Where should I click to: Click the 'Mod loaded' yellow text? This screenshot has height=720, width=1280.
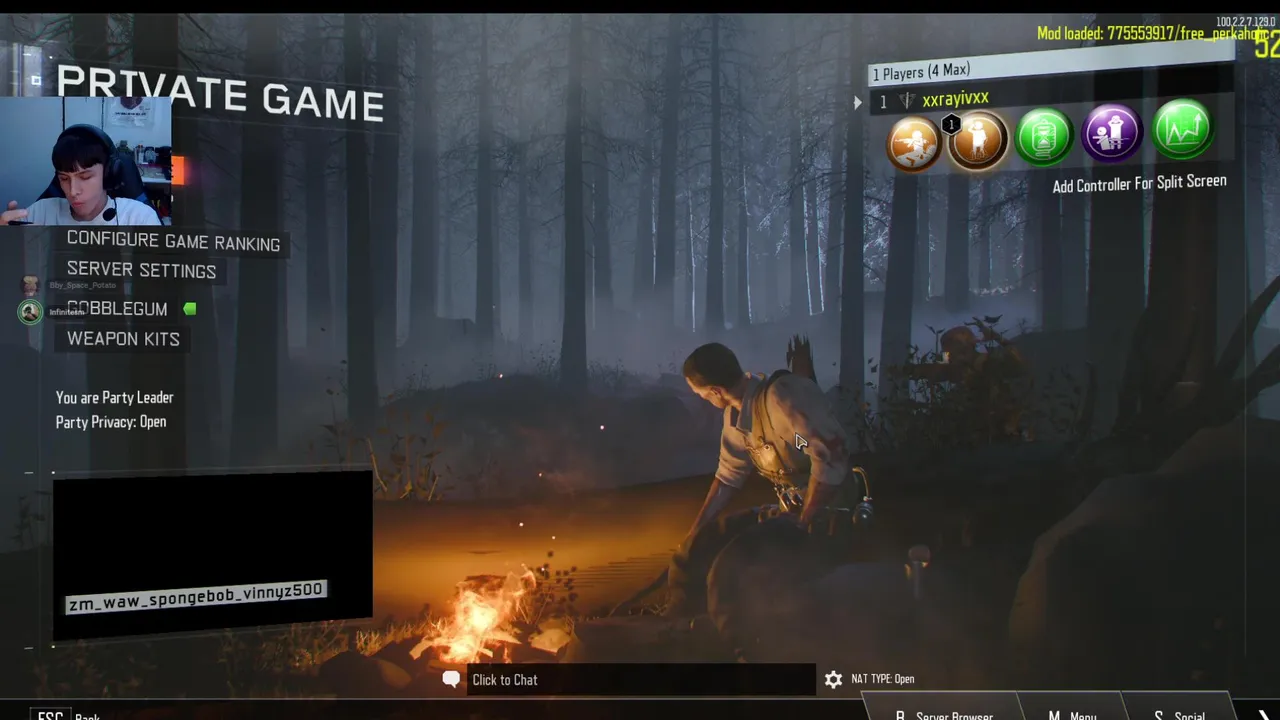tap(1152, 34)
